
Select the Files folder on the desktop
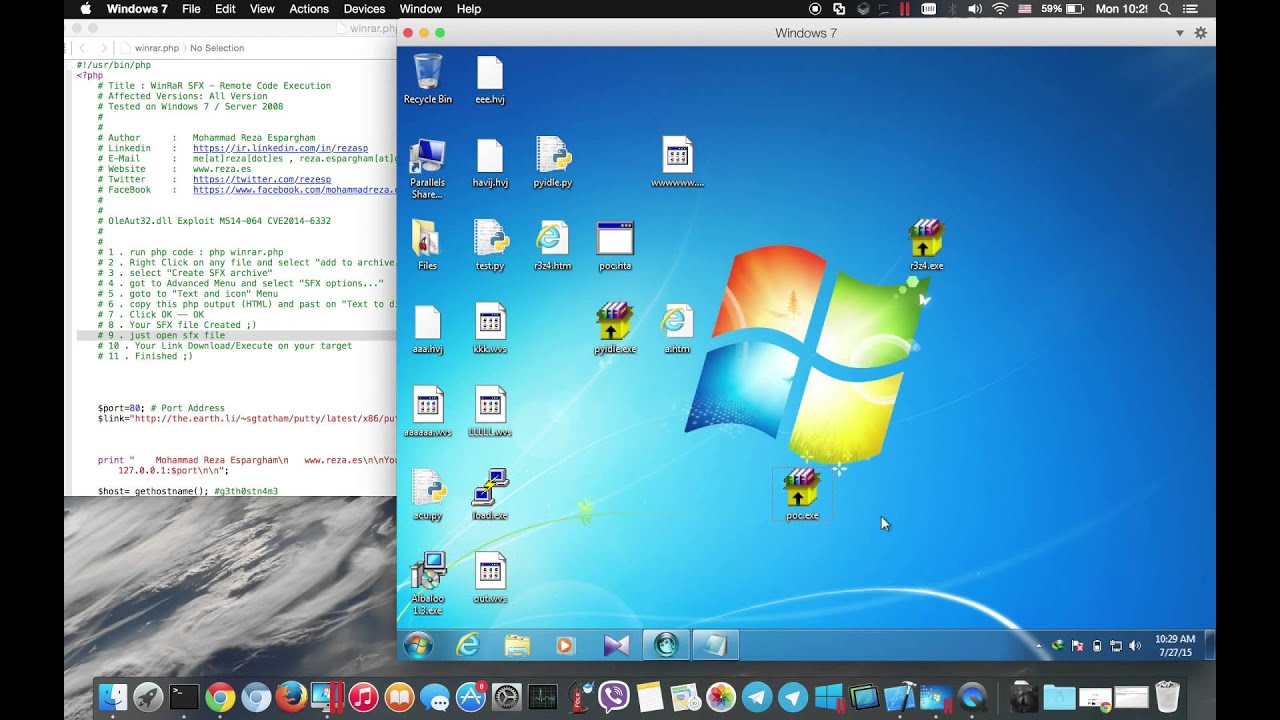pyautogui.click(x=427, y=245)
